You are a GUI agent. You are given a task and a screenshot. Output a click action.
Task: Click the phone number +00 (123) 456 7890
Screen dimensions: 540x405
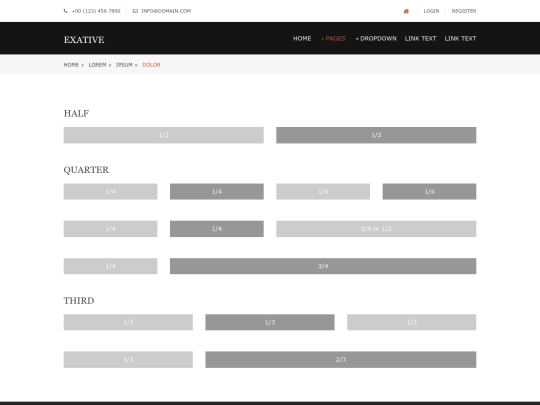tap(96, 11)
